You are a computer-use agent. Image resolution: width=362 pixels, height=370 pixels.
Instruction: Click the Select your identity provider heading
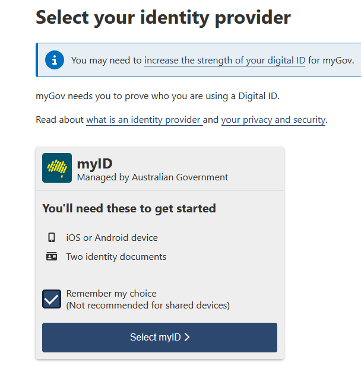pos(163,17)
